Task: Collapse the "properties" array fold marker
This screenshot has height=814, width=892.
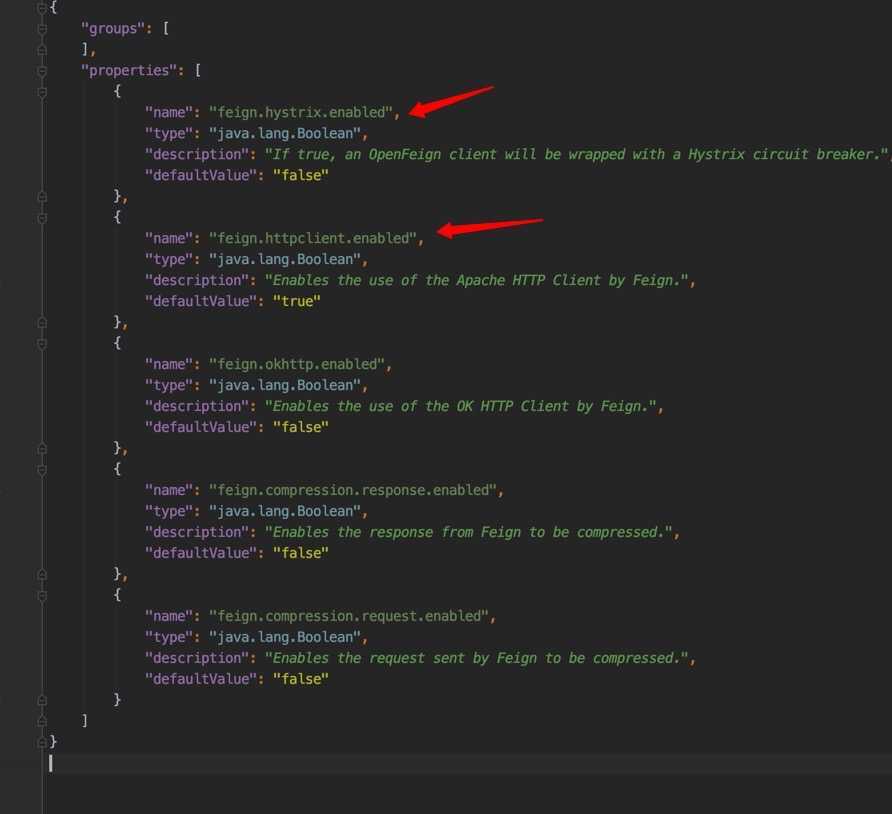Action: click(x=42, y=71)
